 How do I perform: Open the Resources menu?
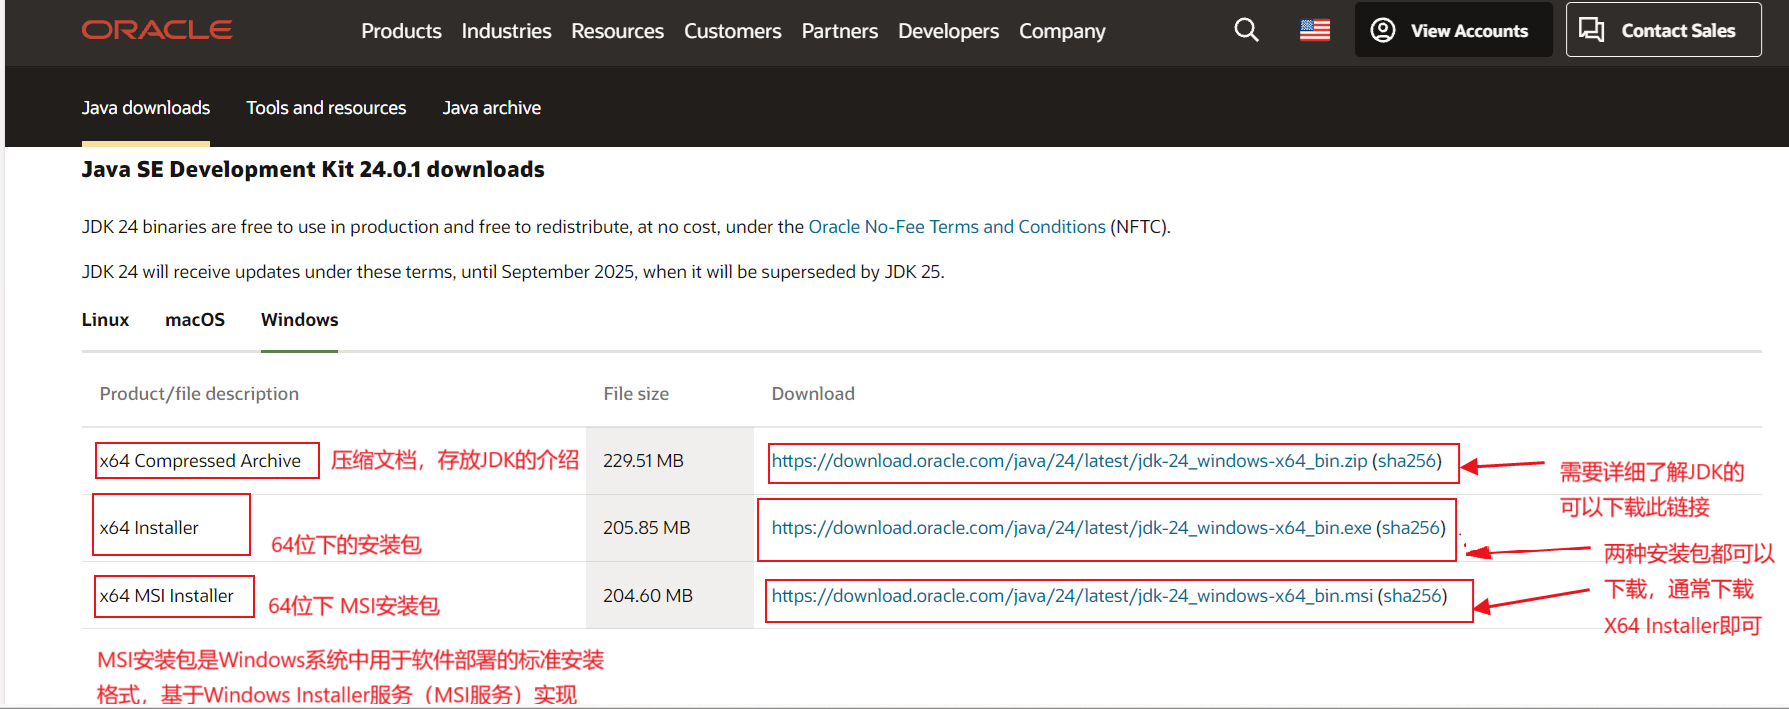coord(617,31)
